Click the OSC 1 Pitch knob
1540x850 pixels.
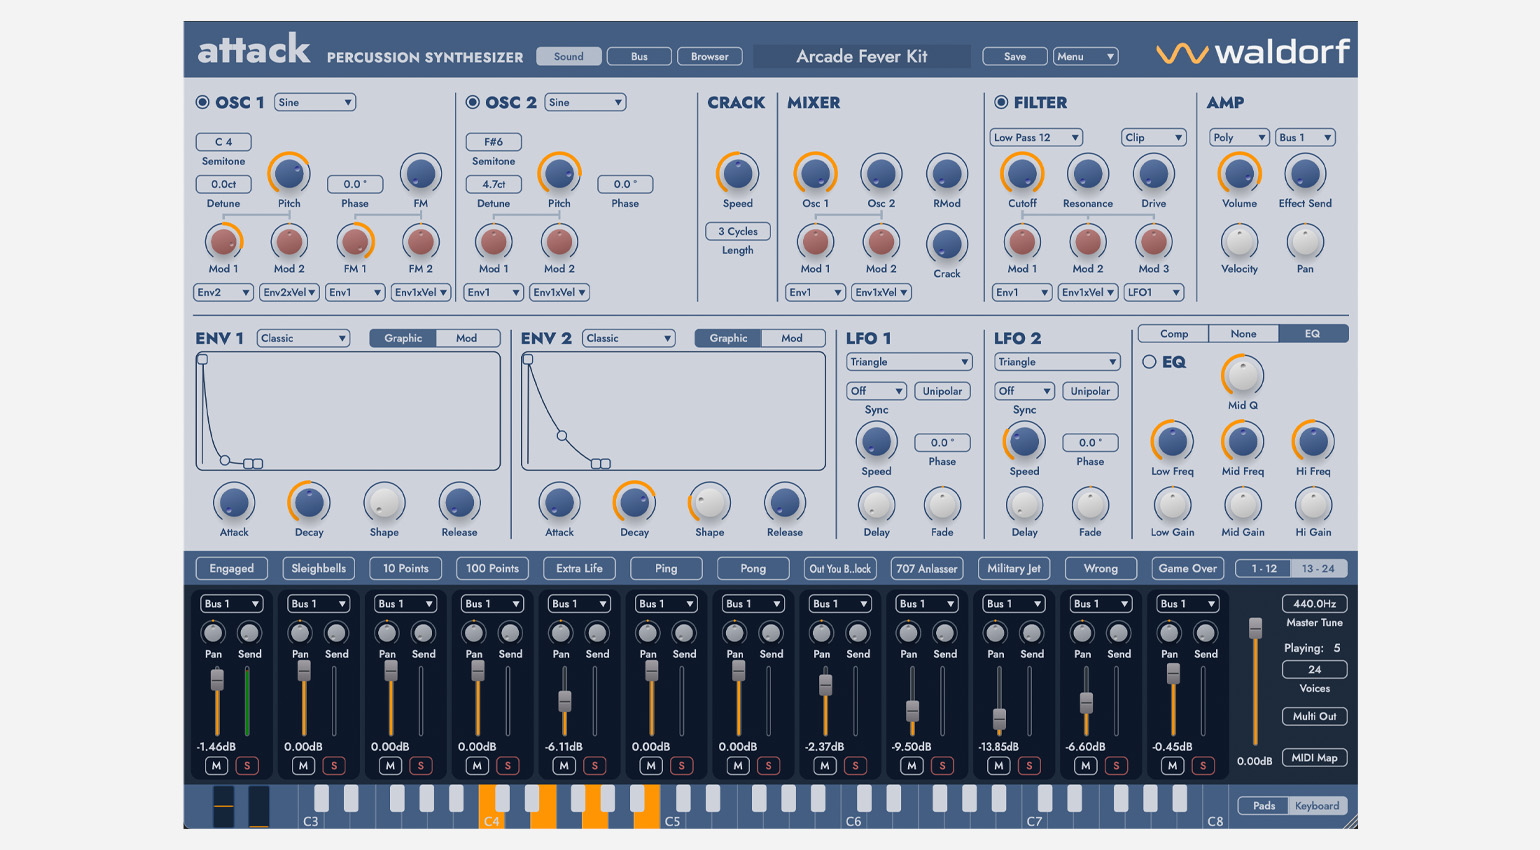pyautogui.click(x=289, y=174)
